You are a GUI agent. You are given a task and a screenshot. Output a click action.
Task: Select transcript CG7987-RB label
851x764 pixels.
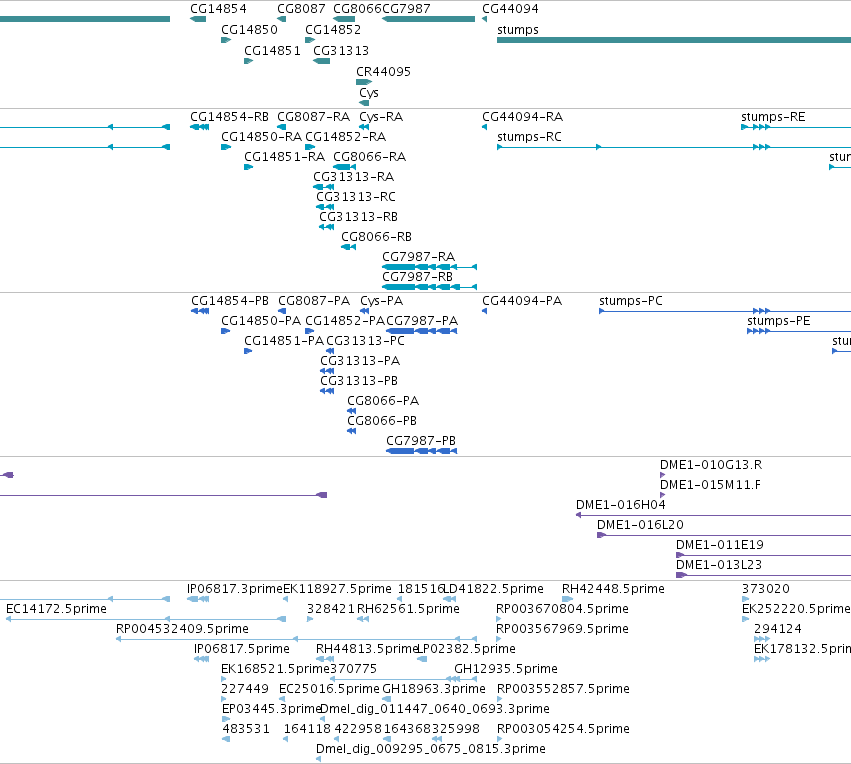click(x=417, y=277)
